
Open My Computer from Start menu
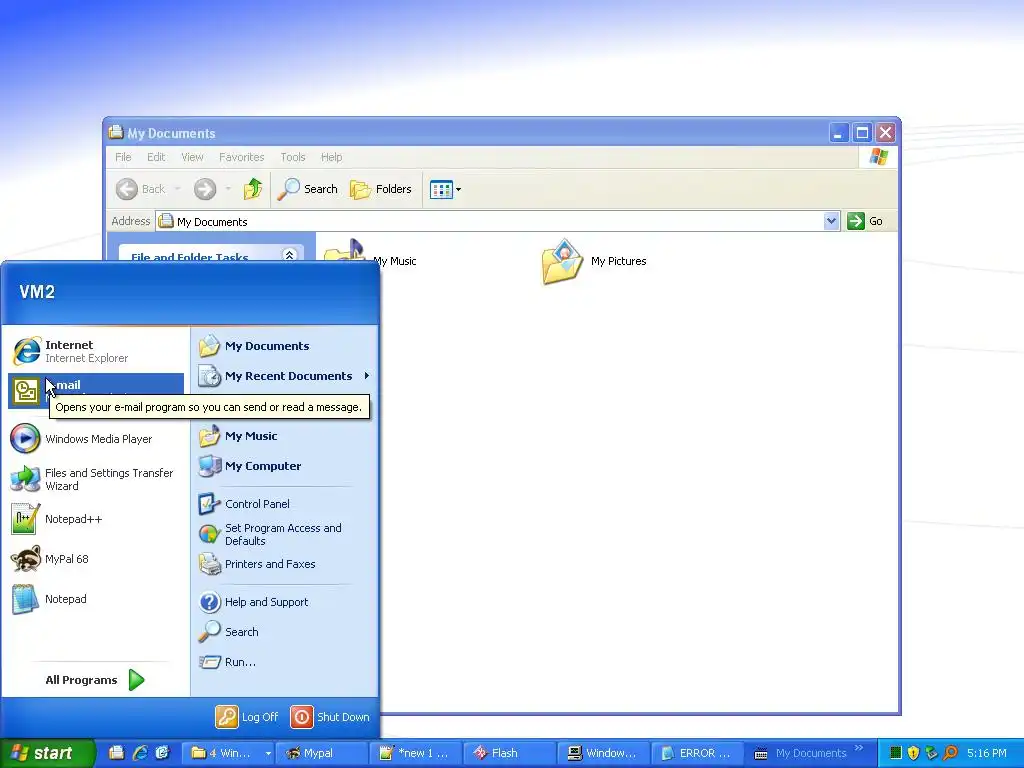pos(285,466)
